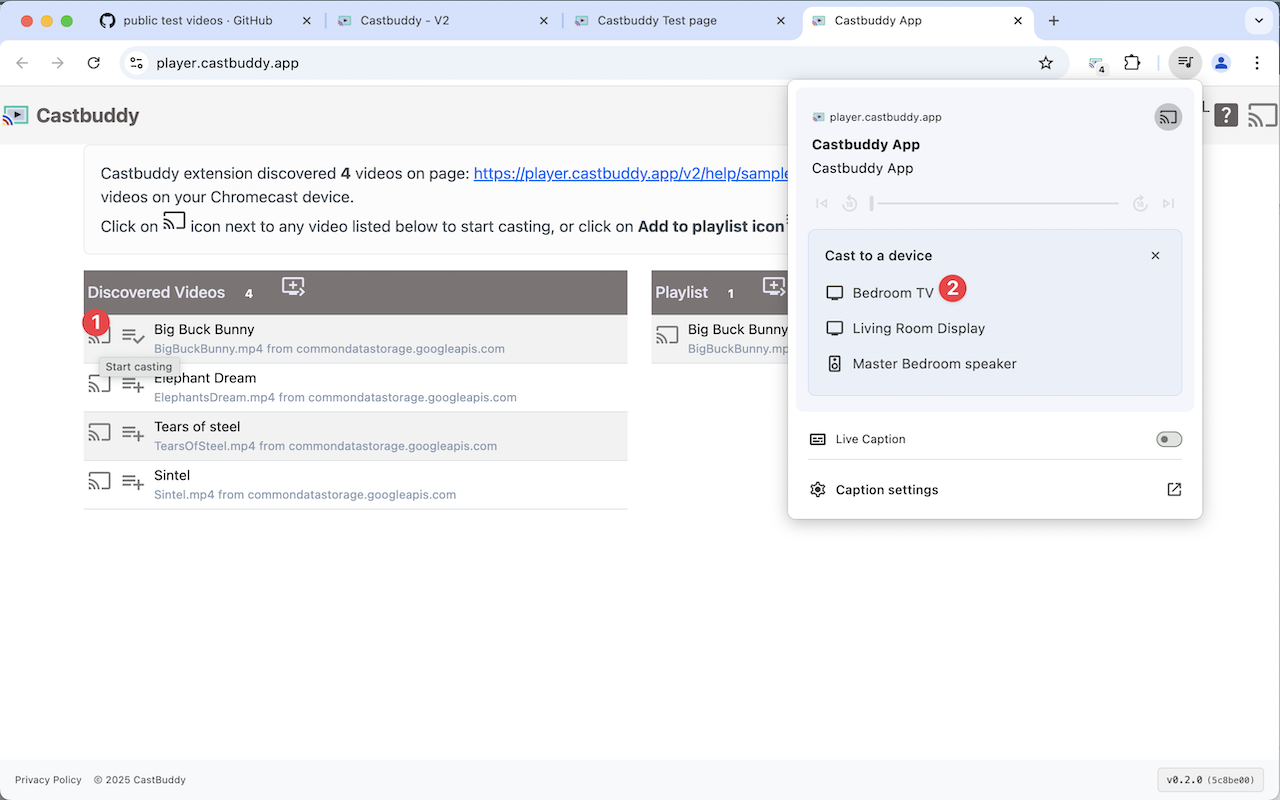Screen dimensions: 1280x800
Task: Close the Cast to a device panel
Action: tap(1155, 256)
